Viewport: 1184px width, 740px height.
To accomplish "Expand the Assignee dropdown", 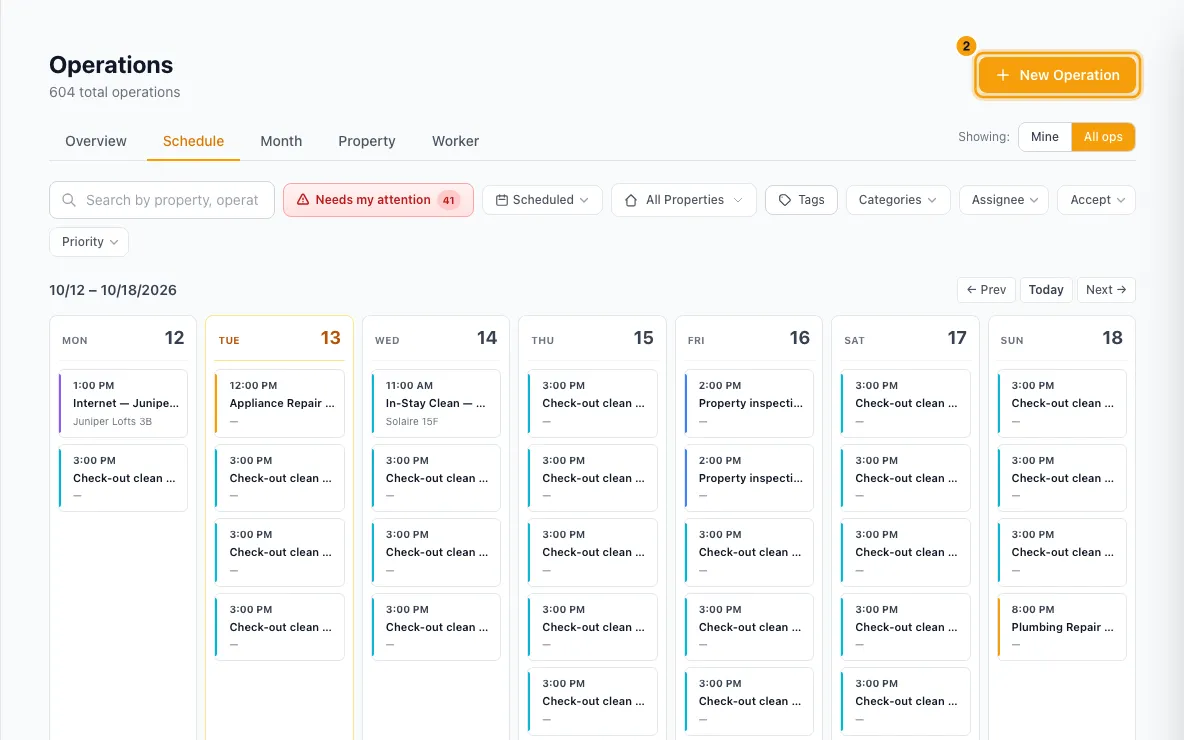I will pos(1004,200).
